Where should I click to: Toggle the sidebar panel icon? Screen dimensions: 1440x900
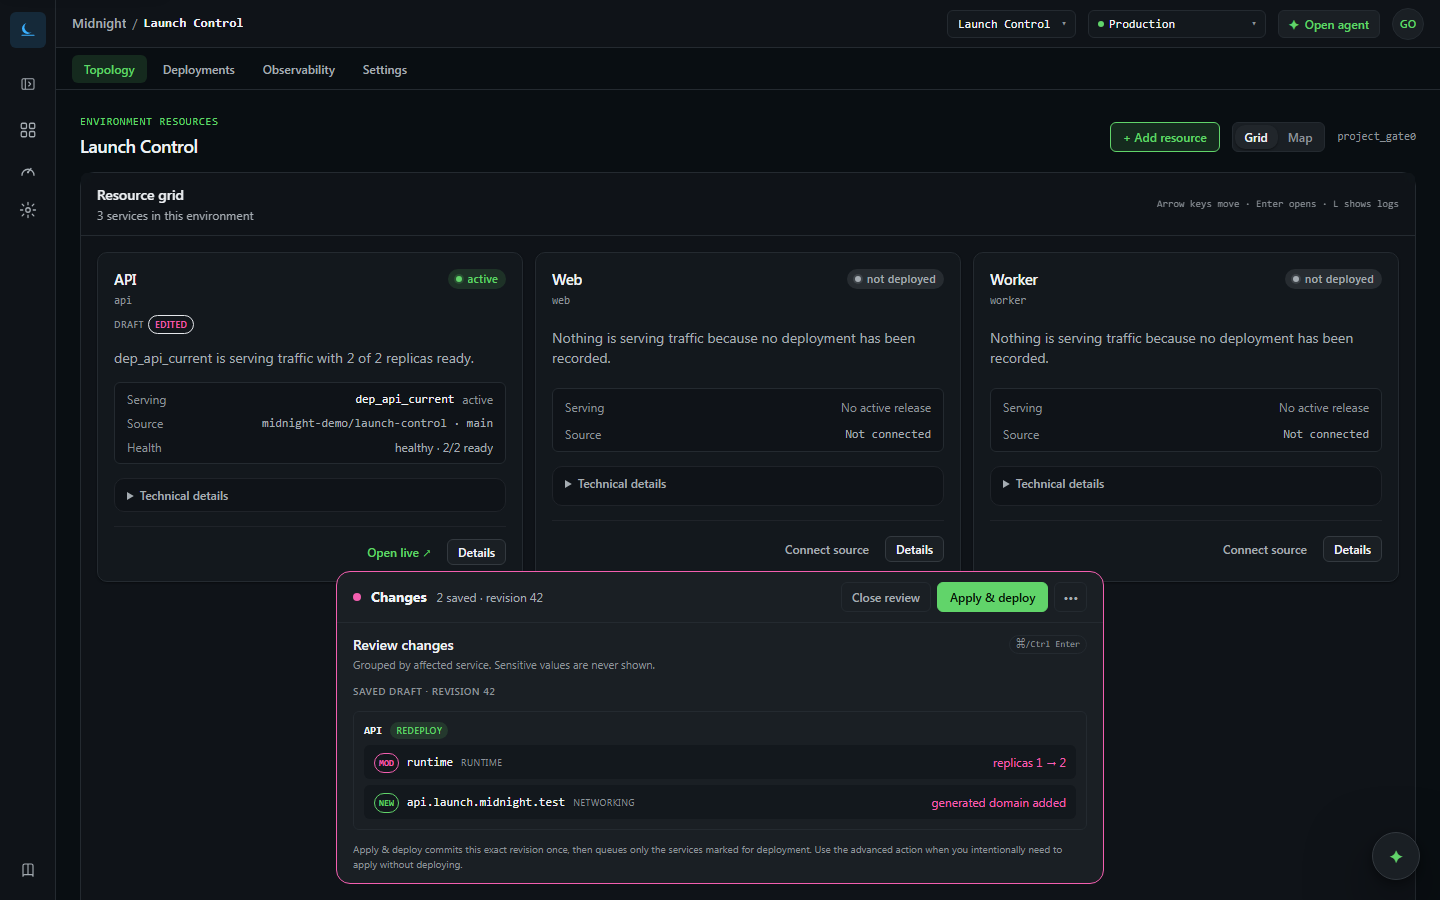click(x=28, y=84)
